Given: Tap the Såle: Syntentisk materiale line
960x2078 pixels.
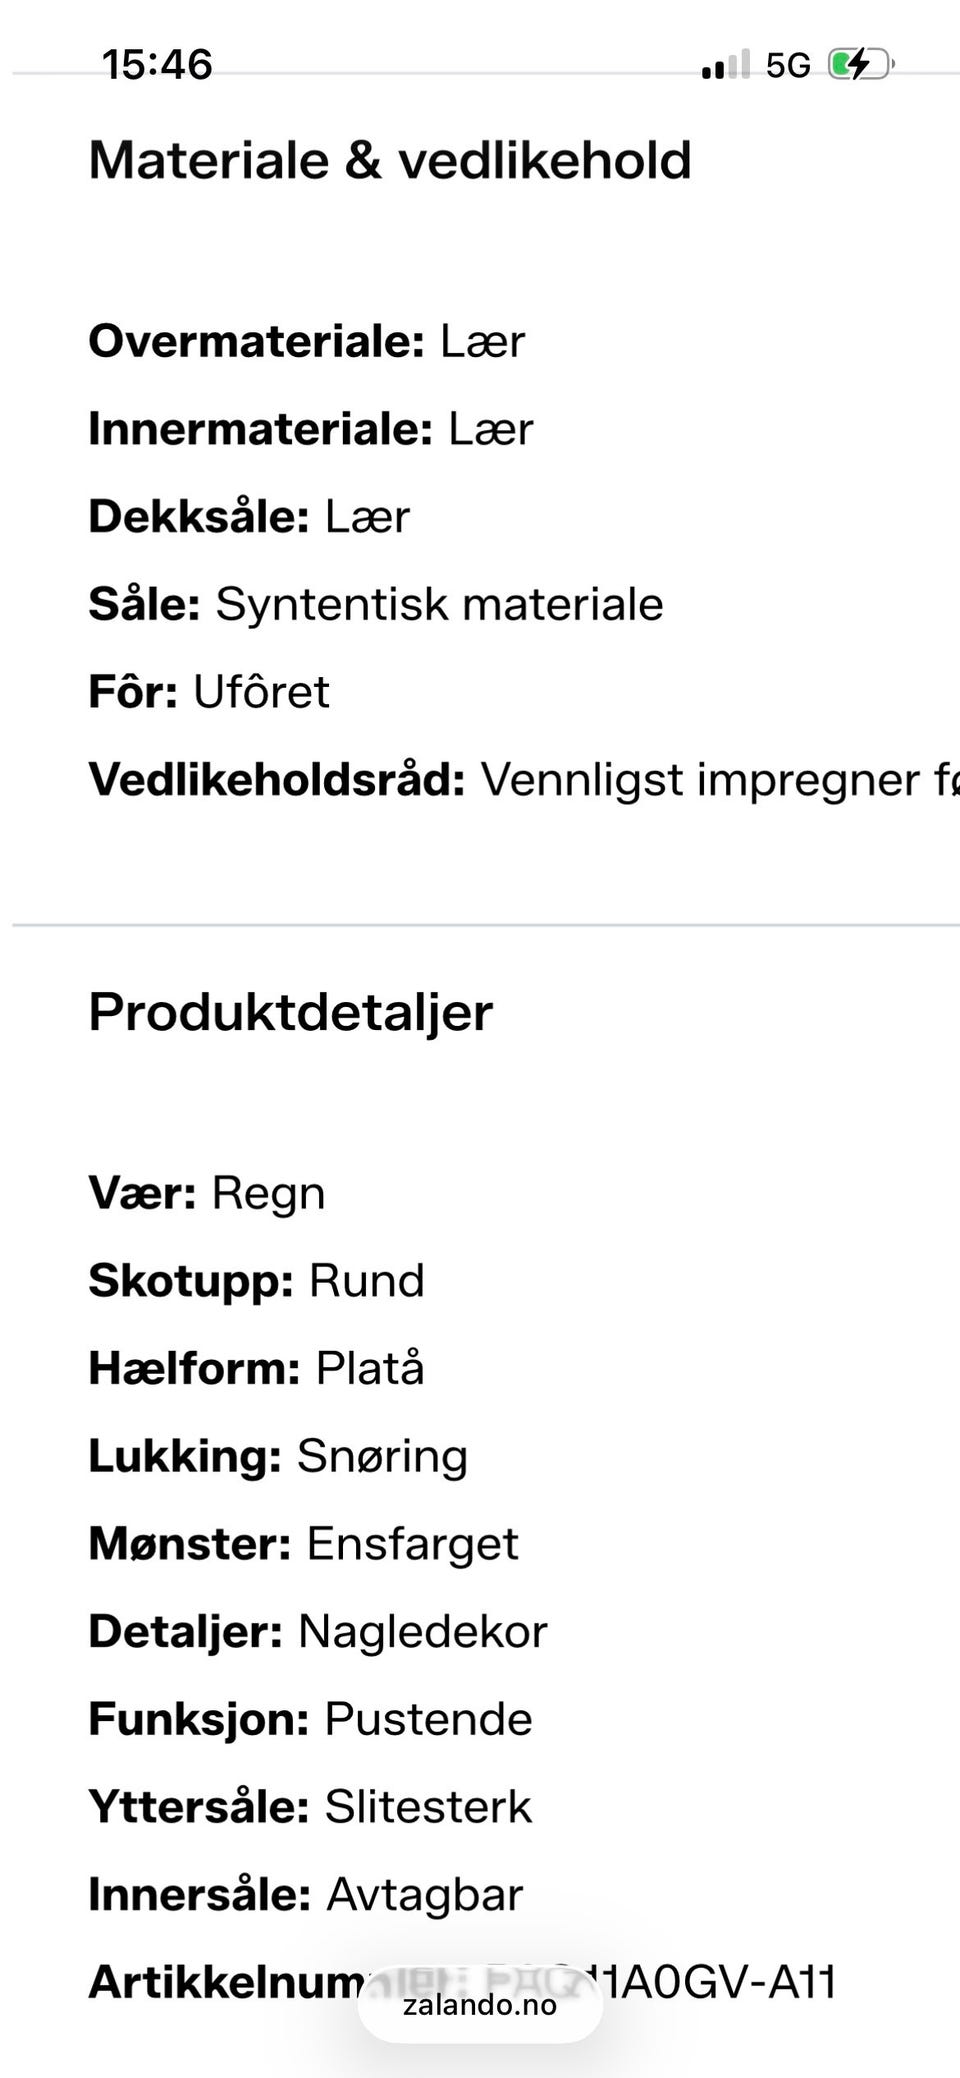Looking at the screenshot, I should (x=376, y=604).
